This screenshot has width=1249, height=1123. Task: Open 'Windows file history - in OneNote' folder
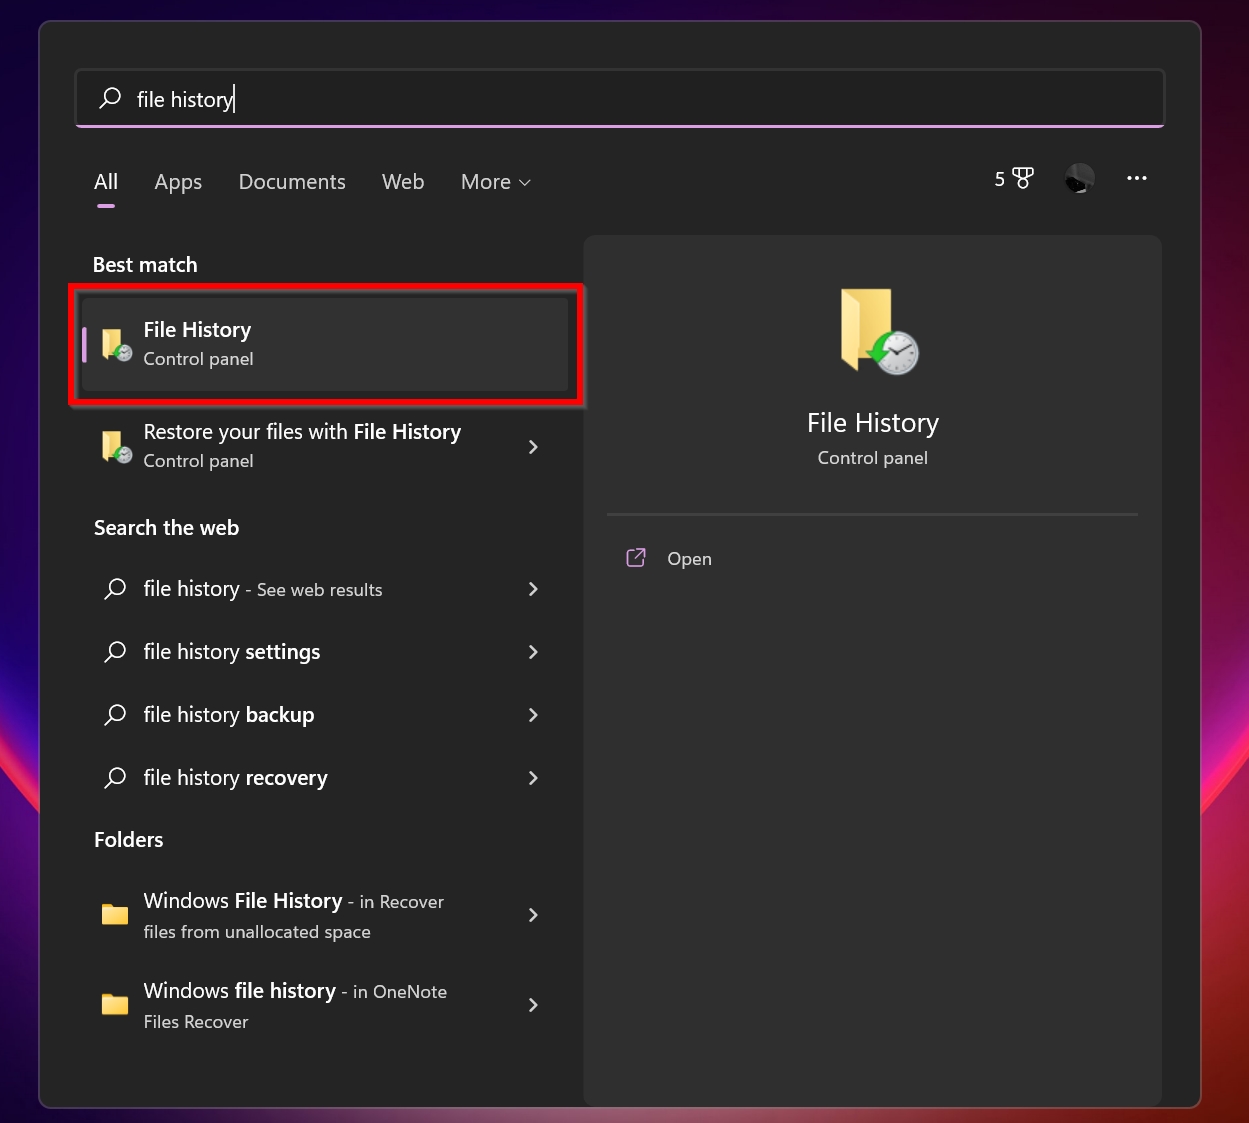[325, 1005]
